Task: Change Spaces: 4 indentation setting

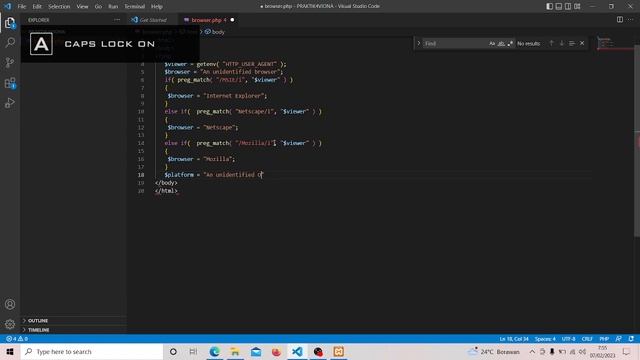Action: point(545,339)
